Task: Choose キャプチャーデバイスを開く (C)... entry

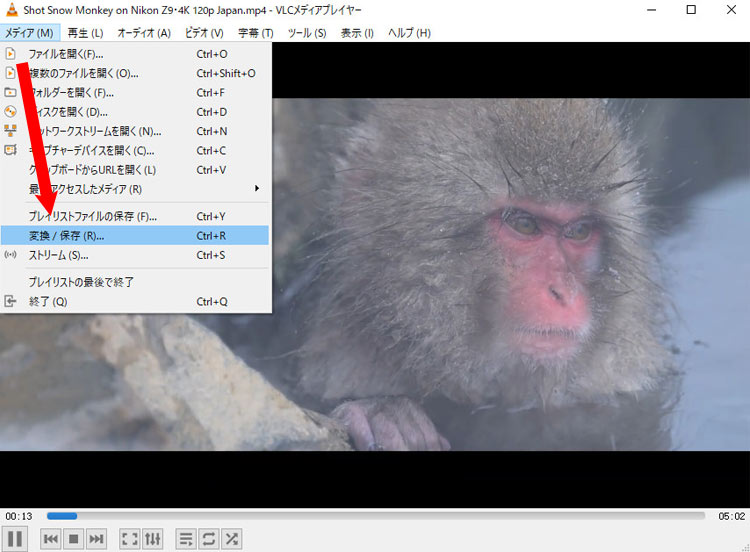Action: 135,151
